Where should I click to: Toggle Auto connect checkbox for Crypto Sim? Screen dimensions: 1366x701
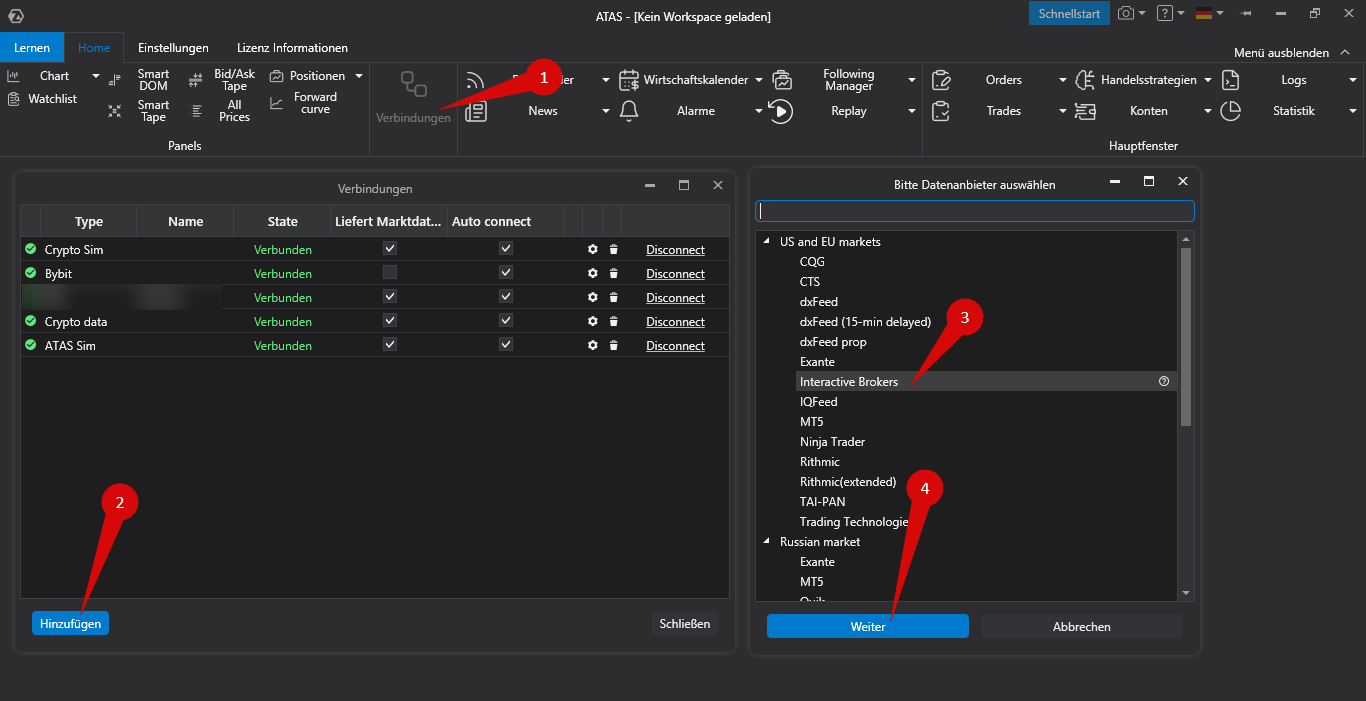coord(506,248)
